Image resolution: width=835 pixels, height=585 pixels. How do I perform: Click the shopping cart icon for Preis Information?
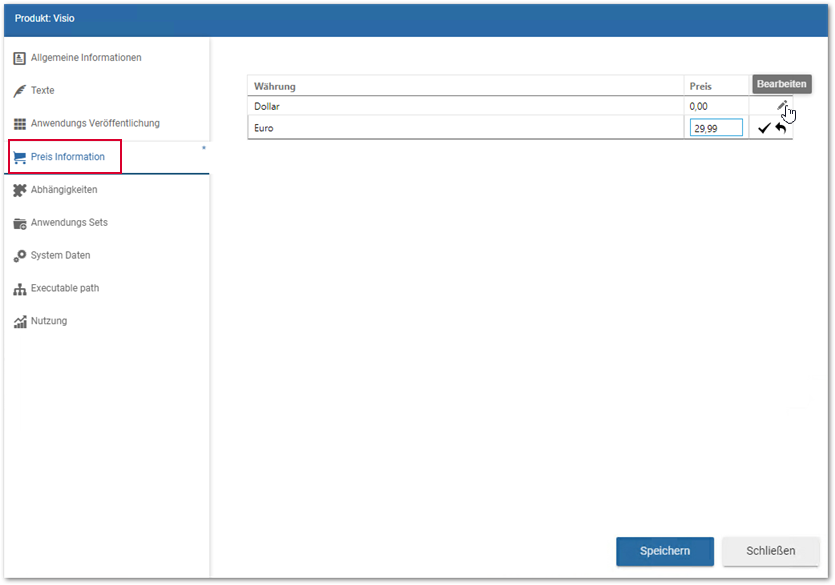click(x=19, y=157)
